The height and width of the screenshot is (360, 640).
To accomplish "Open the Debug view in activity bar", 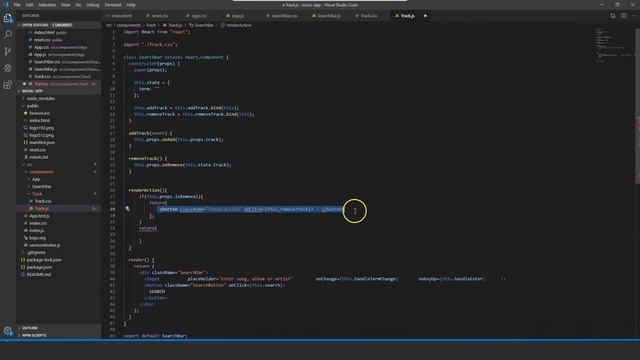I will (x=8, y=68).
